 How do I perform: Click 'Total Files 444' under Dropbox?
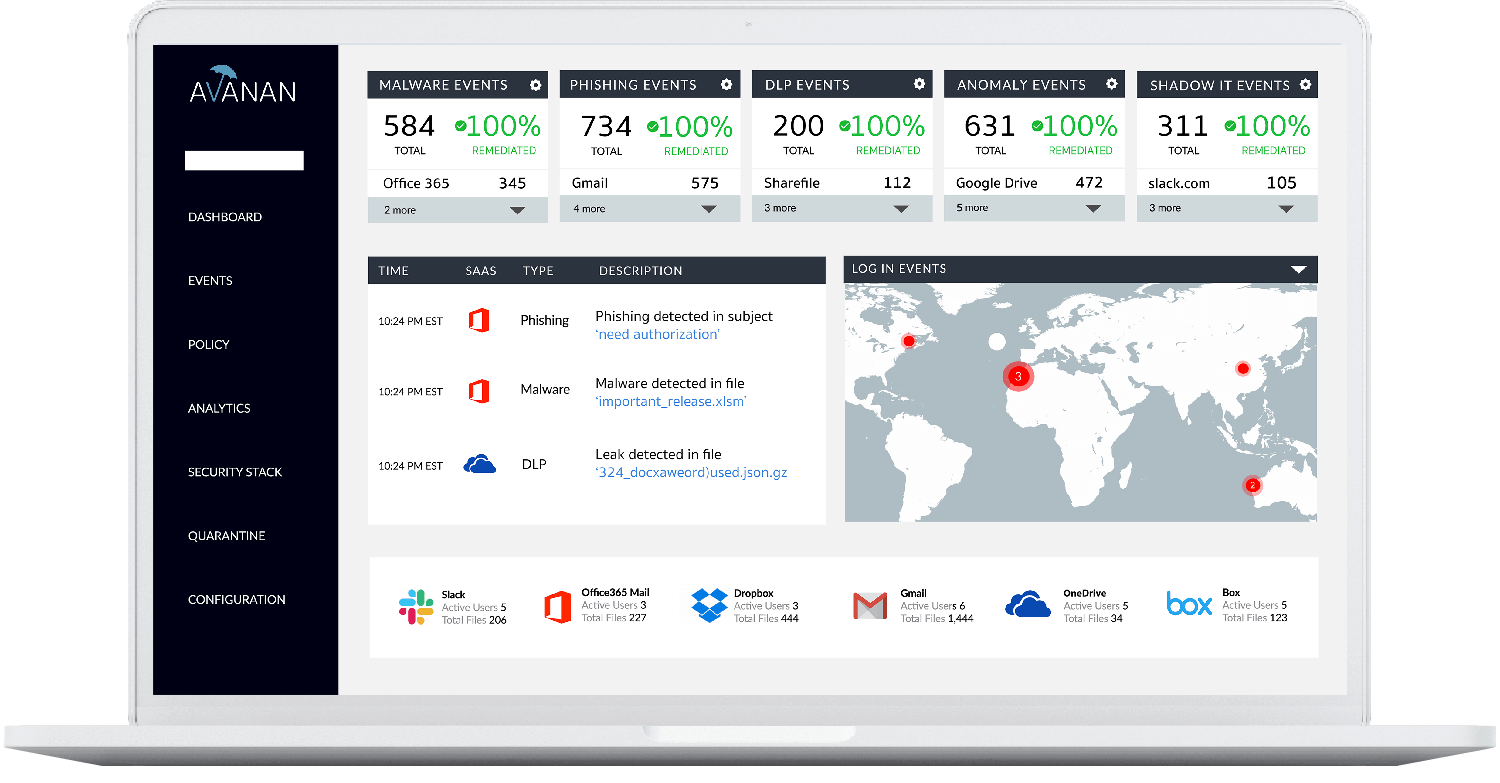coord(766,618)
